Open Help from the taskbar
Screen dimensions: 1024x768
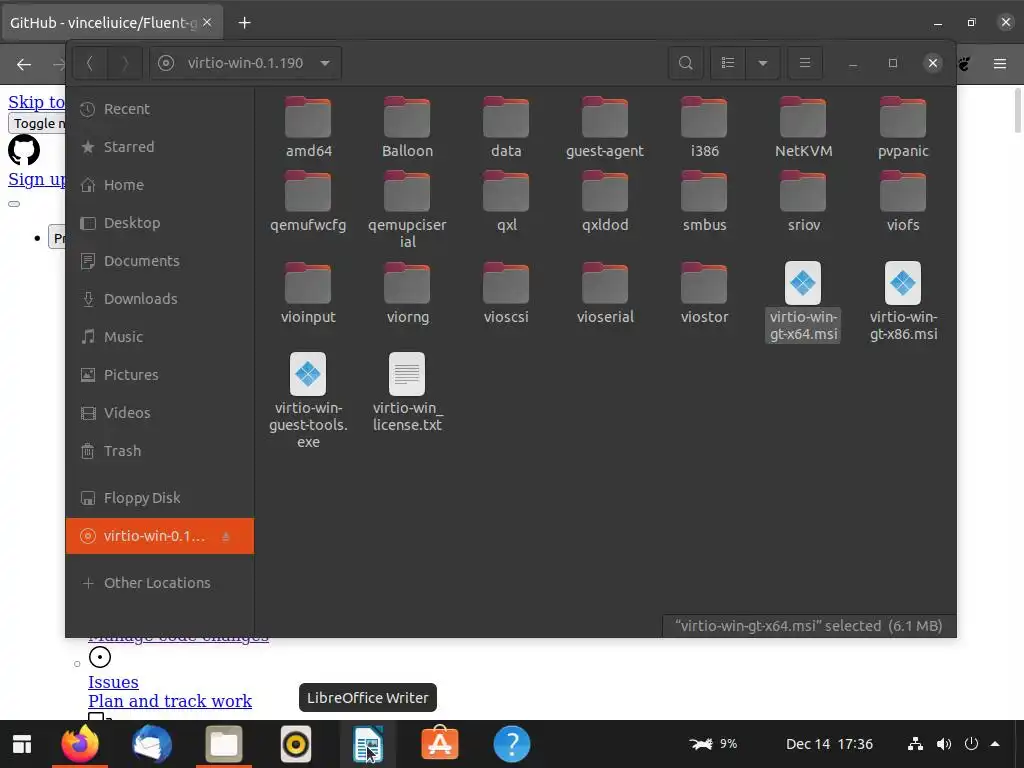click(512, 744)
